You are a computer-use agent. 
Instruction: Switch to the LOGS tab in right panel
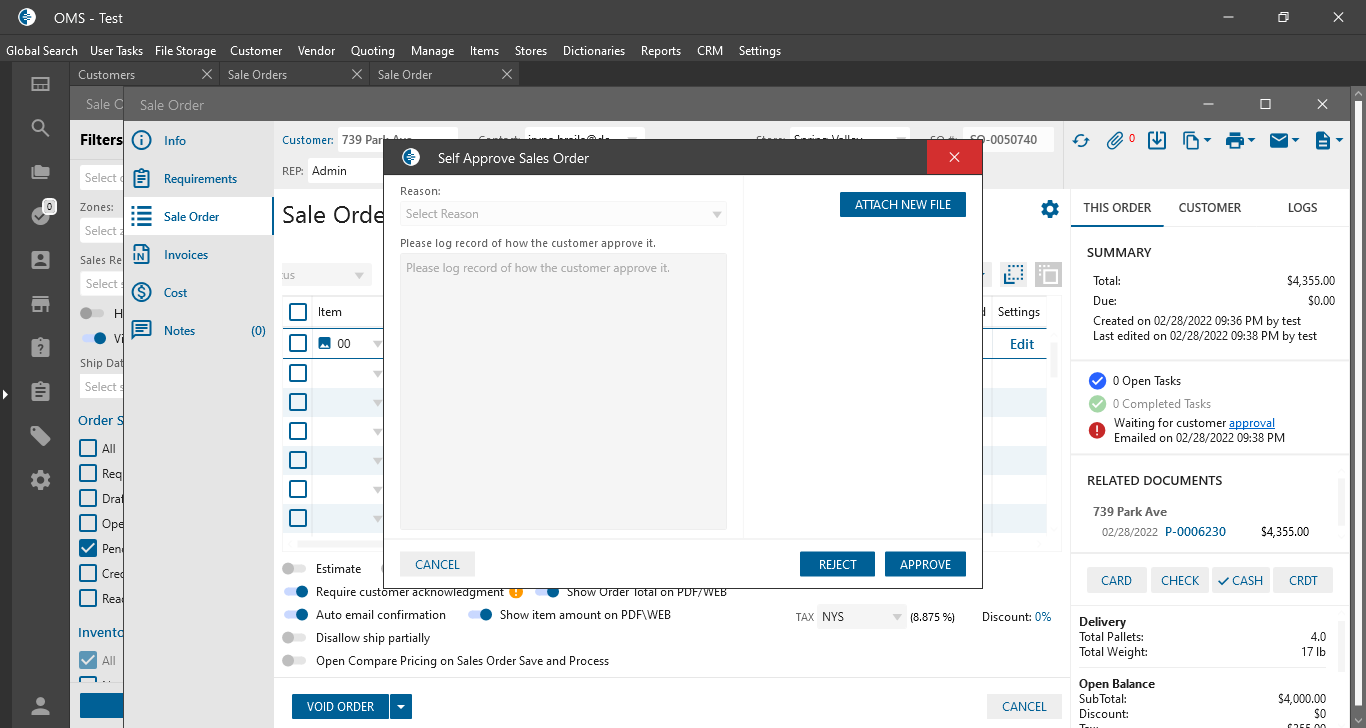pyautogui.click(x=1302, y=208)
